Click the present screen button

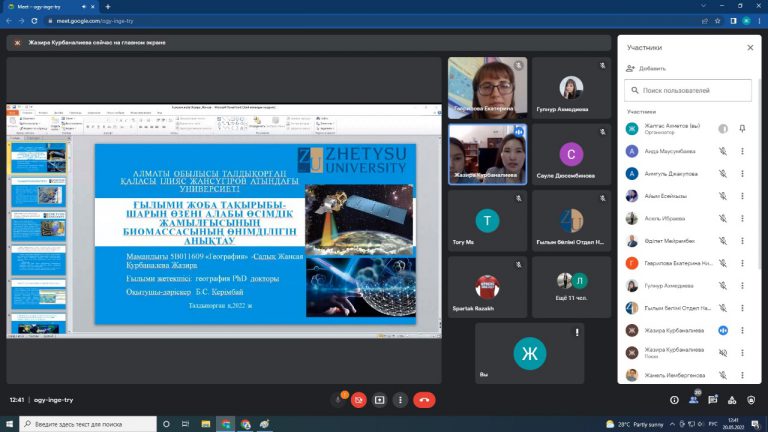coord(380,399)
